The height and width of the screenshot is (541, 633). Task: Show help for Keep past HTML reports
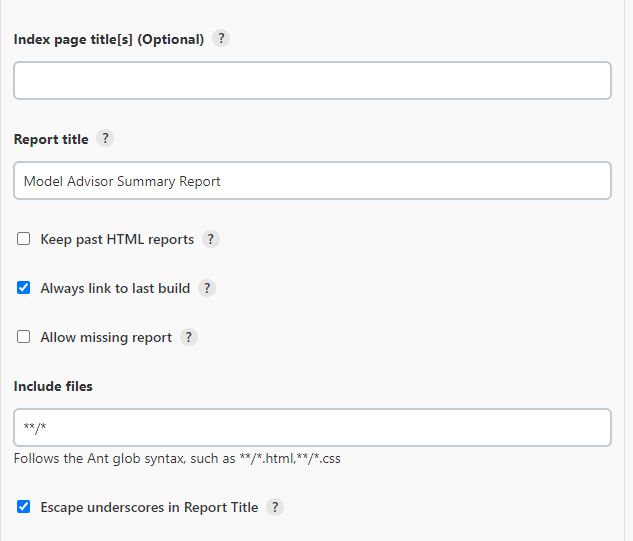click(211, 239)
